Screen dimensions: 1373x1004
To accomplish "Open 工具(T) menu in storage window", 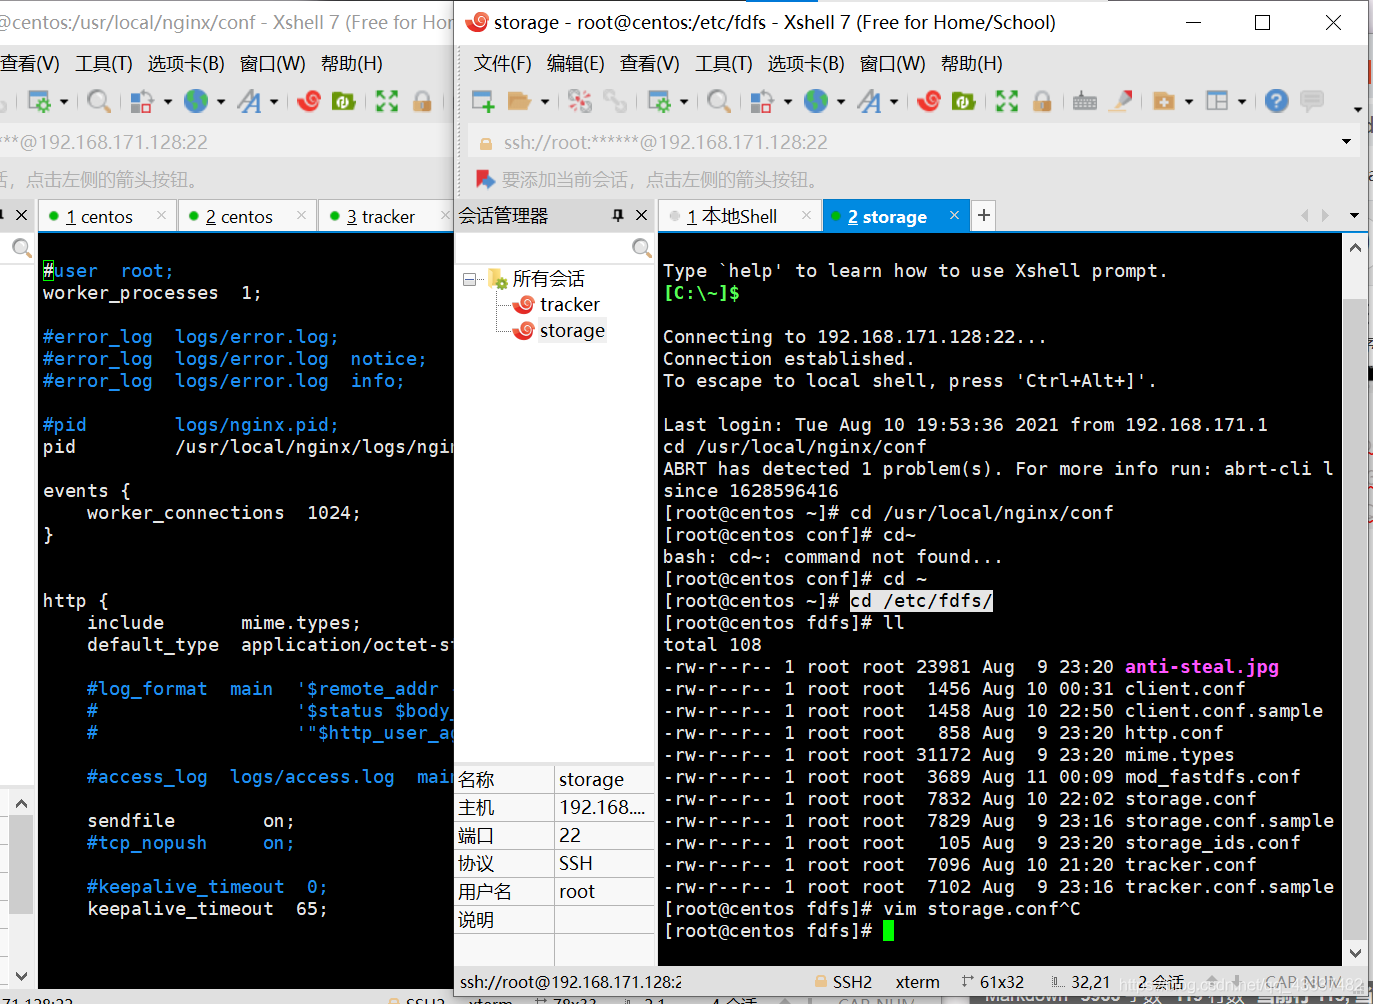I will [x=724, y=64].
